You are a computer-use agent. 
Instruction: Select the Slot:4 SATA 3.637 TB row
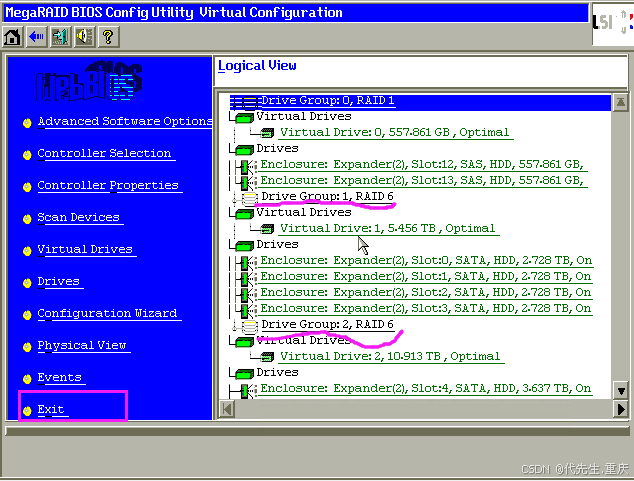(426, 388)
